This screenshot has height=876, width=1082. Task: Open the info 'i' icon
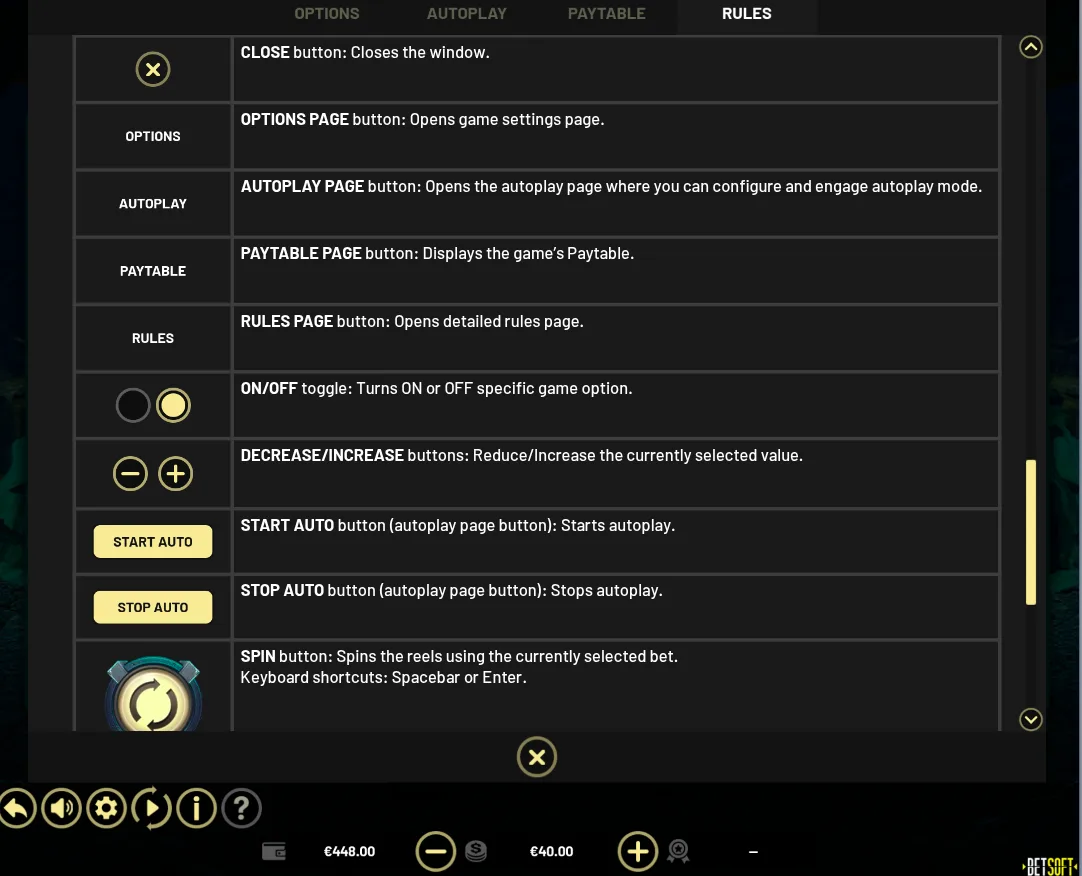click(x=197, y=808)
